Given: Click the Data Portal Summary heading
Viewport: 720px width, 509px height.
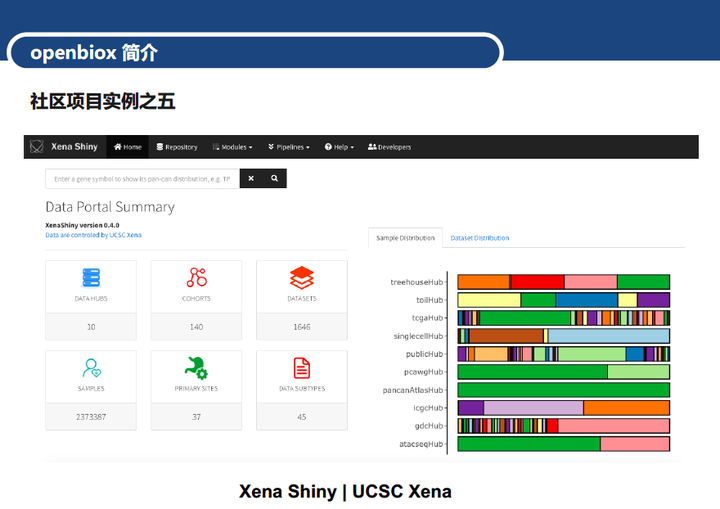Looking at the screenshot, I should click(110, 207).
